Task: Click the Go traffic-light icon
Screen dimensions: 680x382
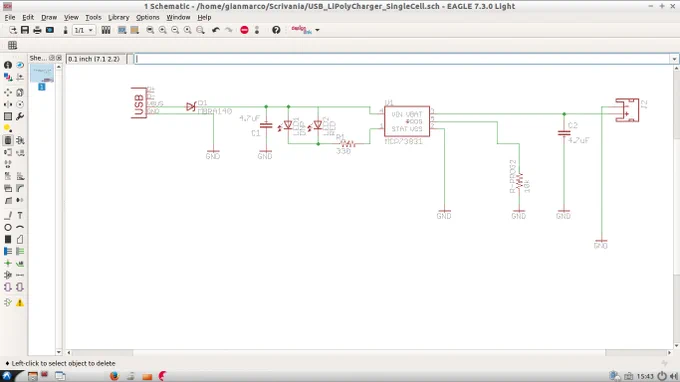Action: 257,30
